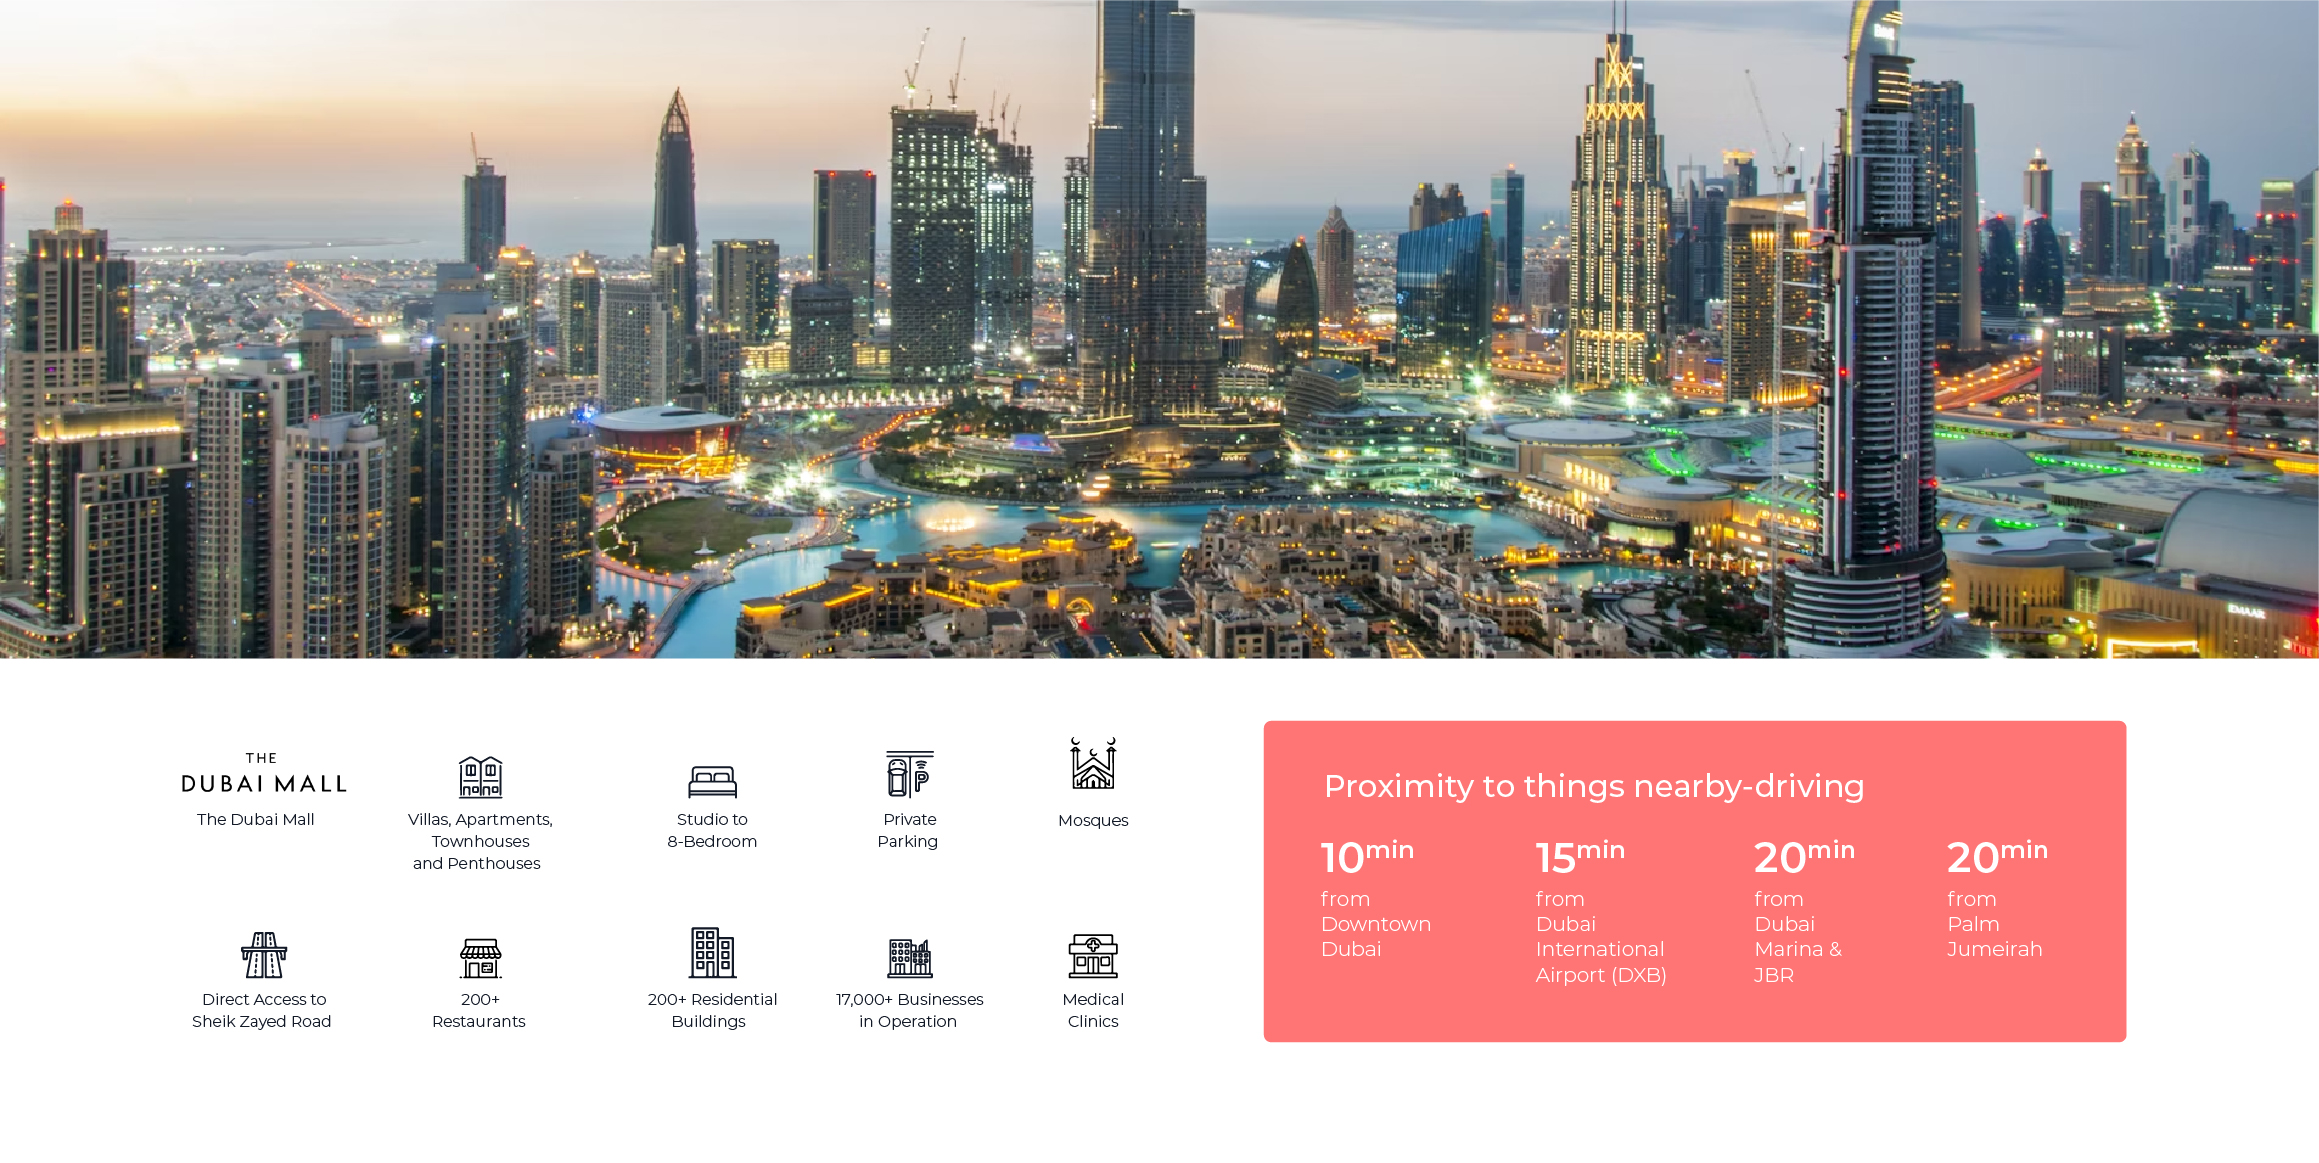Click 'from Dubai Marina & JBR' text
Image resolution: width=2319 pixels, height=1163 pixels.
[1798, 938]
